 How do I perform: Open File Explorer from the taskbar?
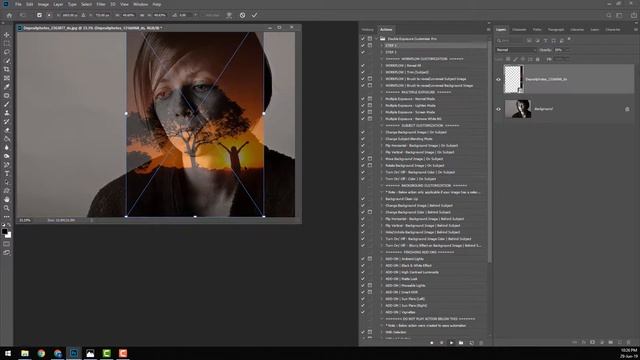pyautogui.click(x=25, y=353)
